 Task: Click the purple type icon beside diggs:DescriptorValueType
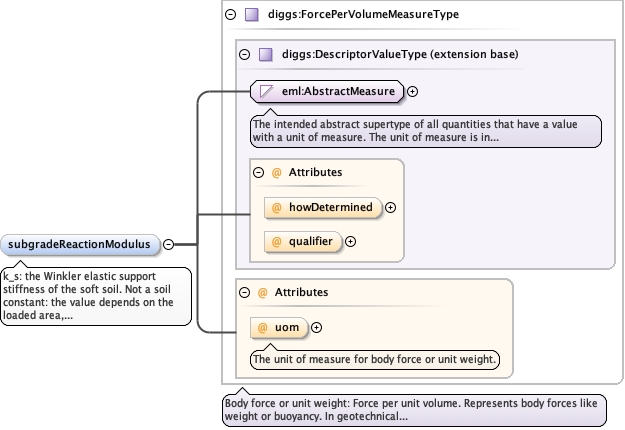(265, 55)
